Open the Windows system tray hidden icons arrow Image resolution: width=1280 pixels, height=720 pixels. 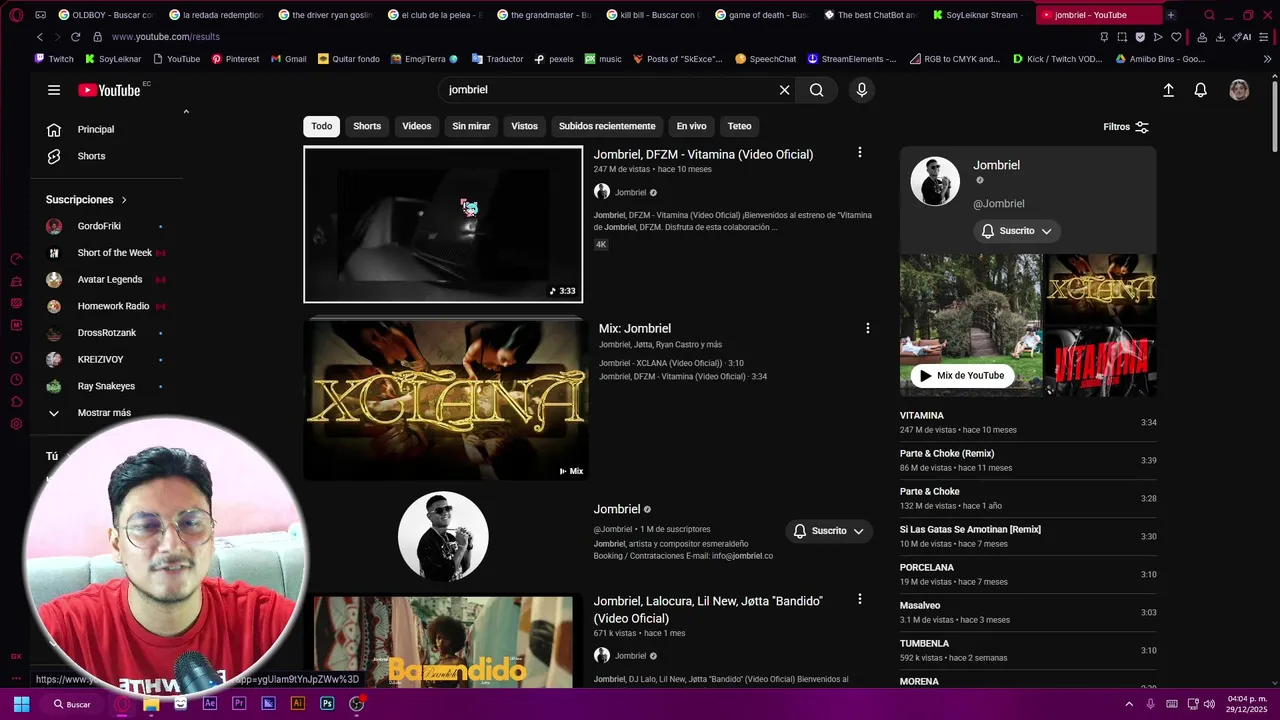click(1129, 704)
